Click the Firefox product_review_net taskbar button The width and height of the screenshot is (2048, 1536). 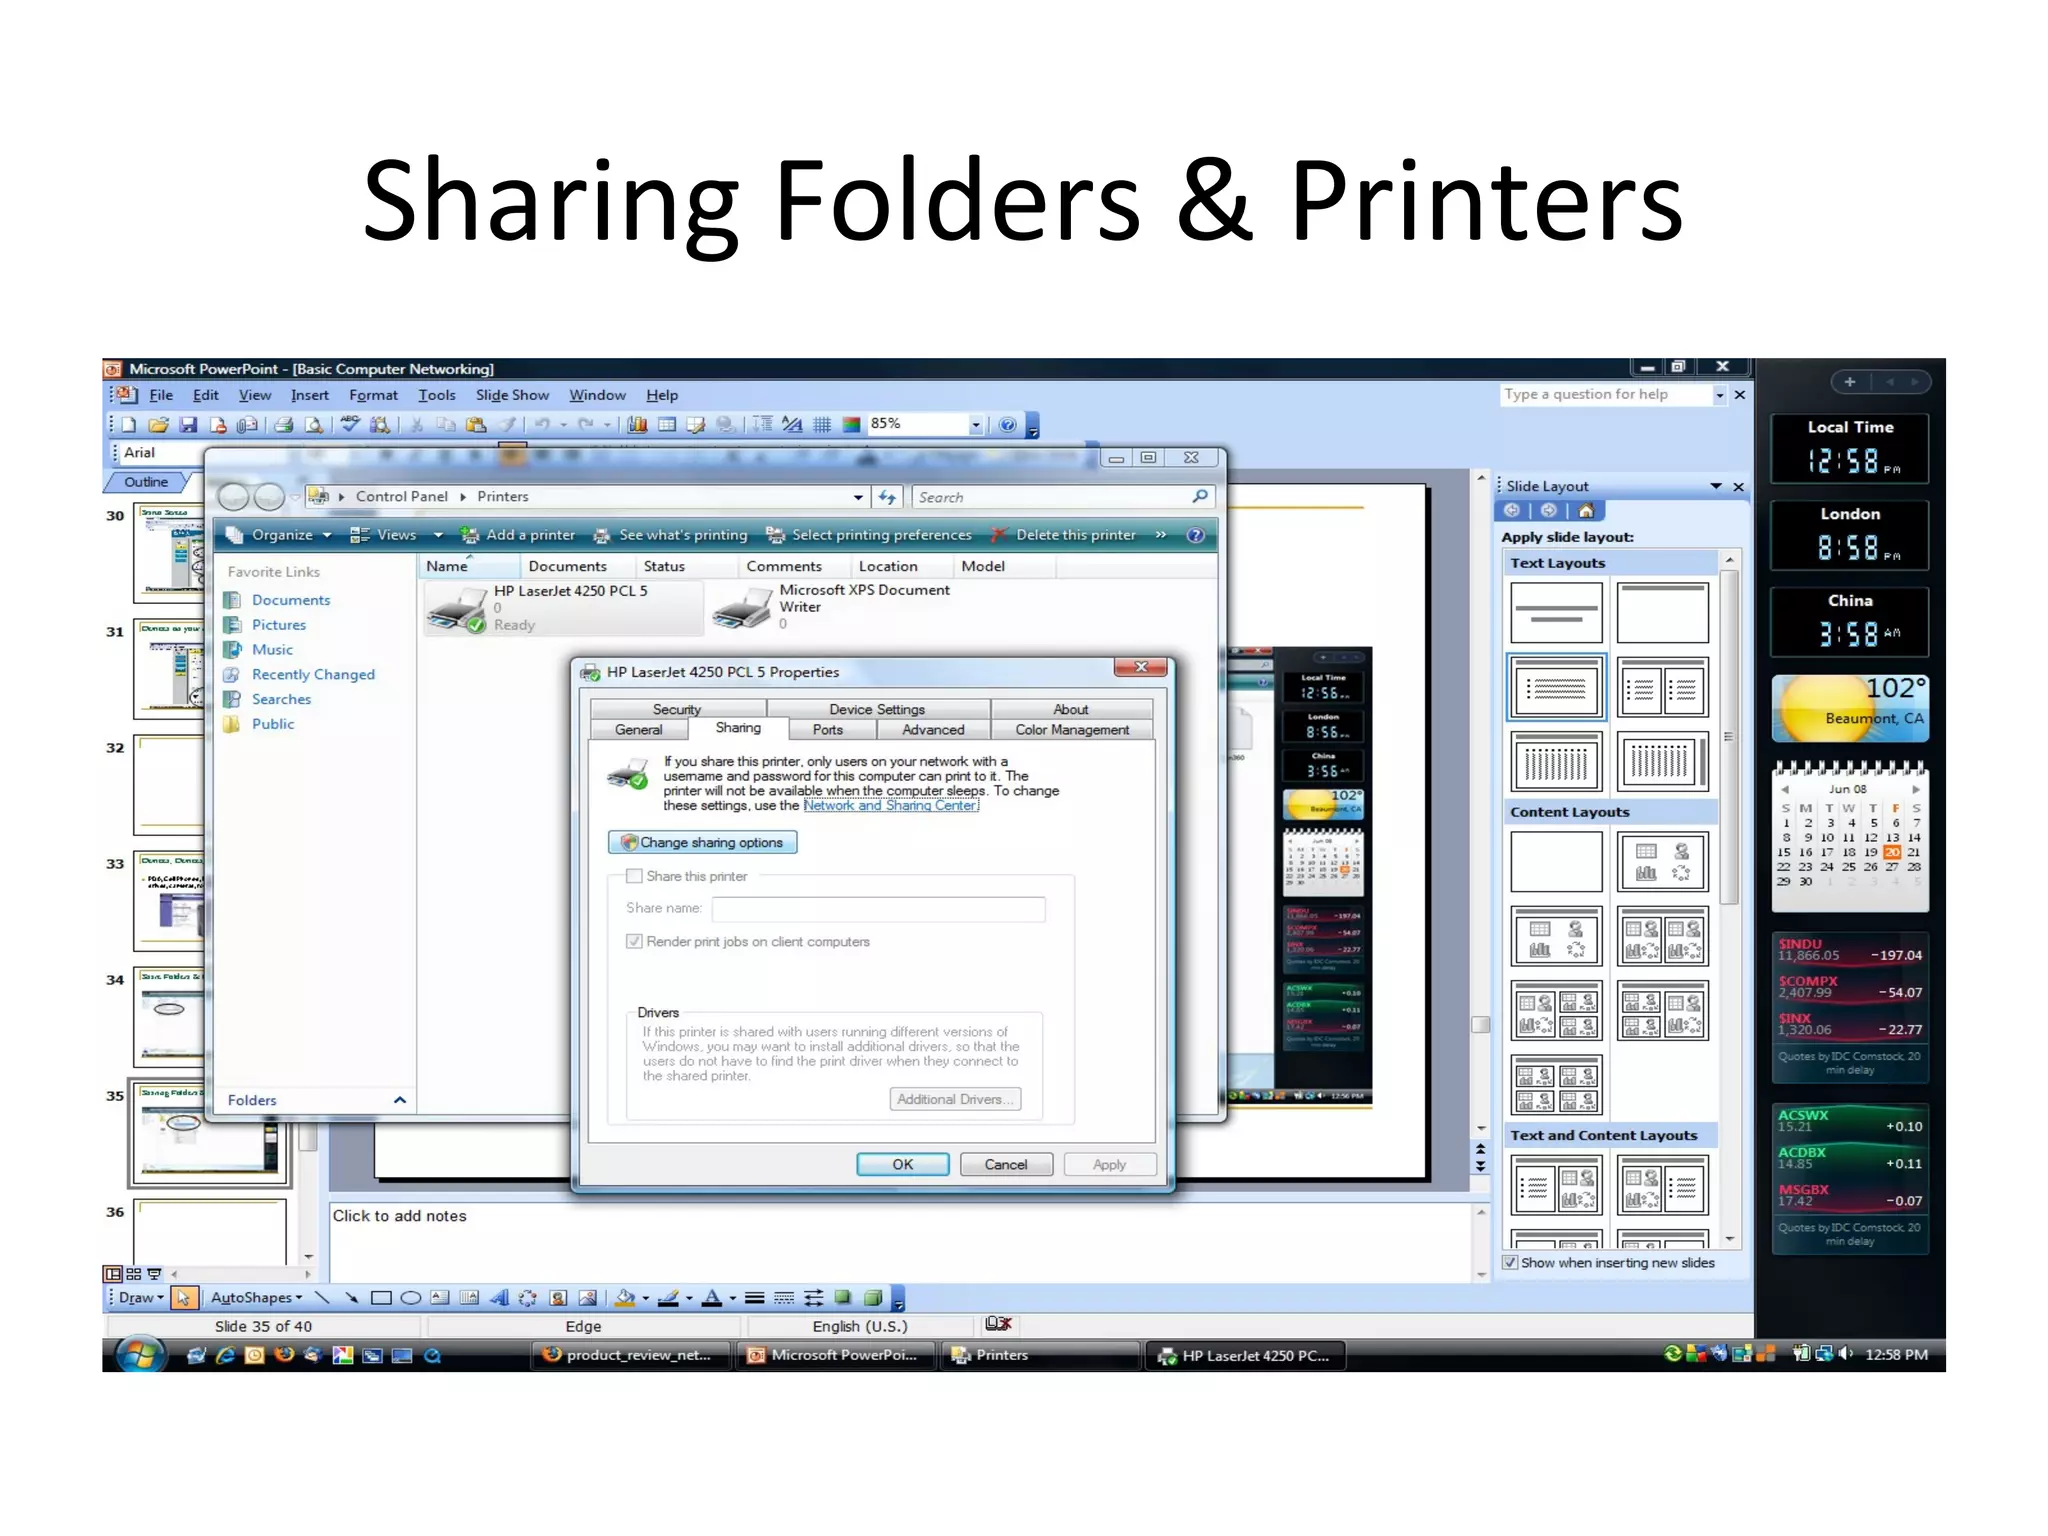pyautogui.click(x=632, y=1355)
